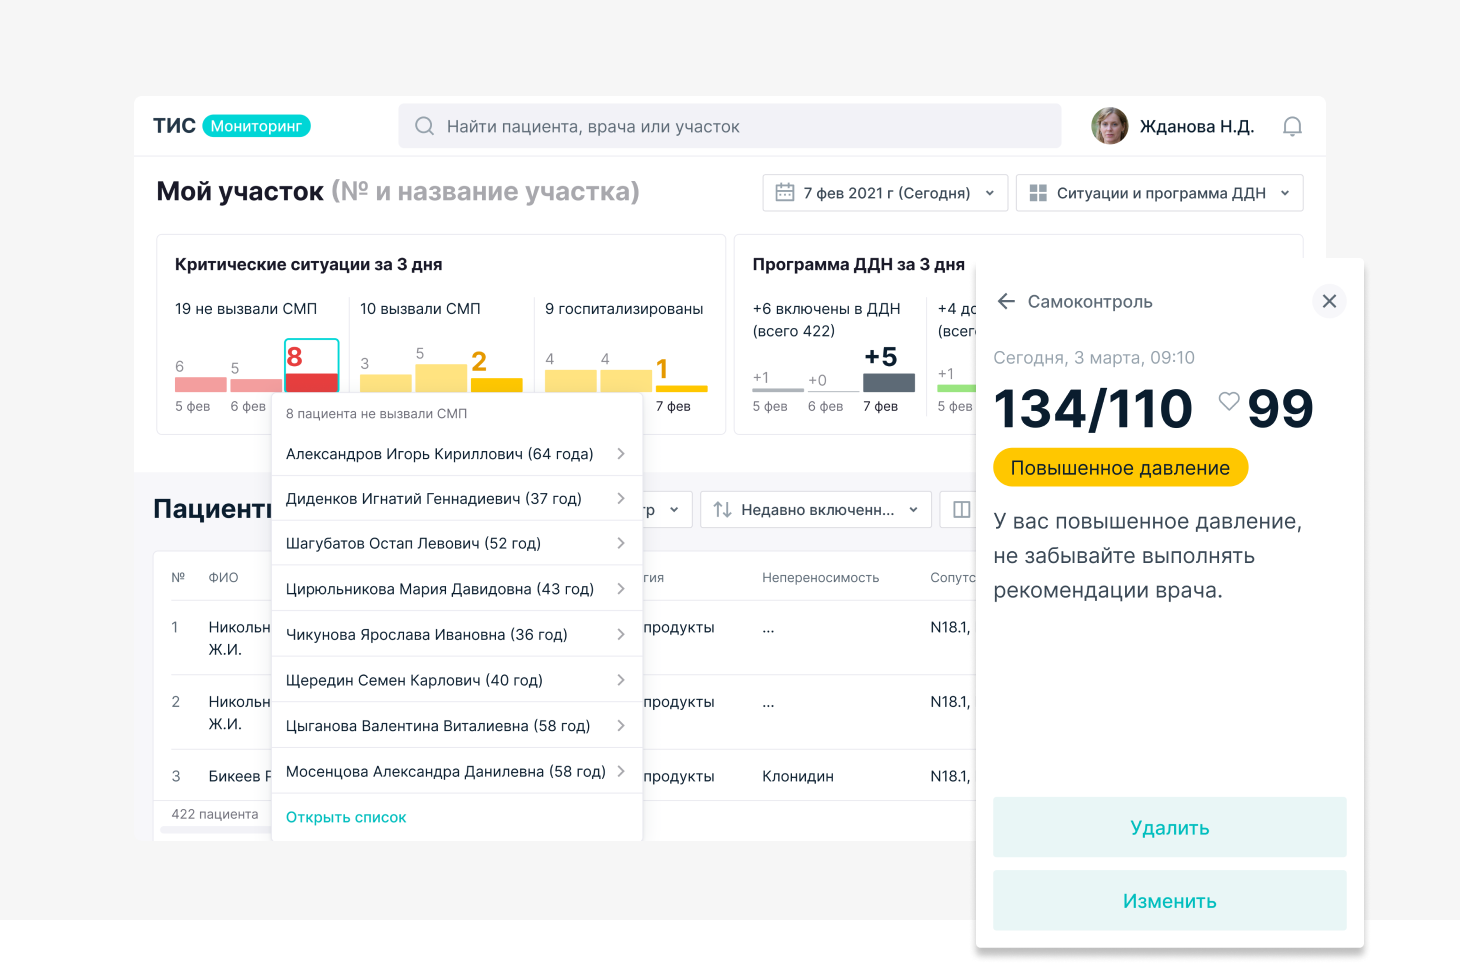Close the Самоконтроль panel
Viewport: 1460px width, 964px height.
coord(1329,301)
